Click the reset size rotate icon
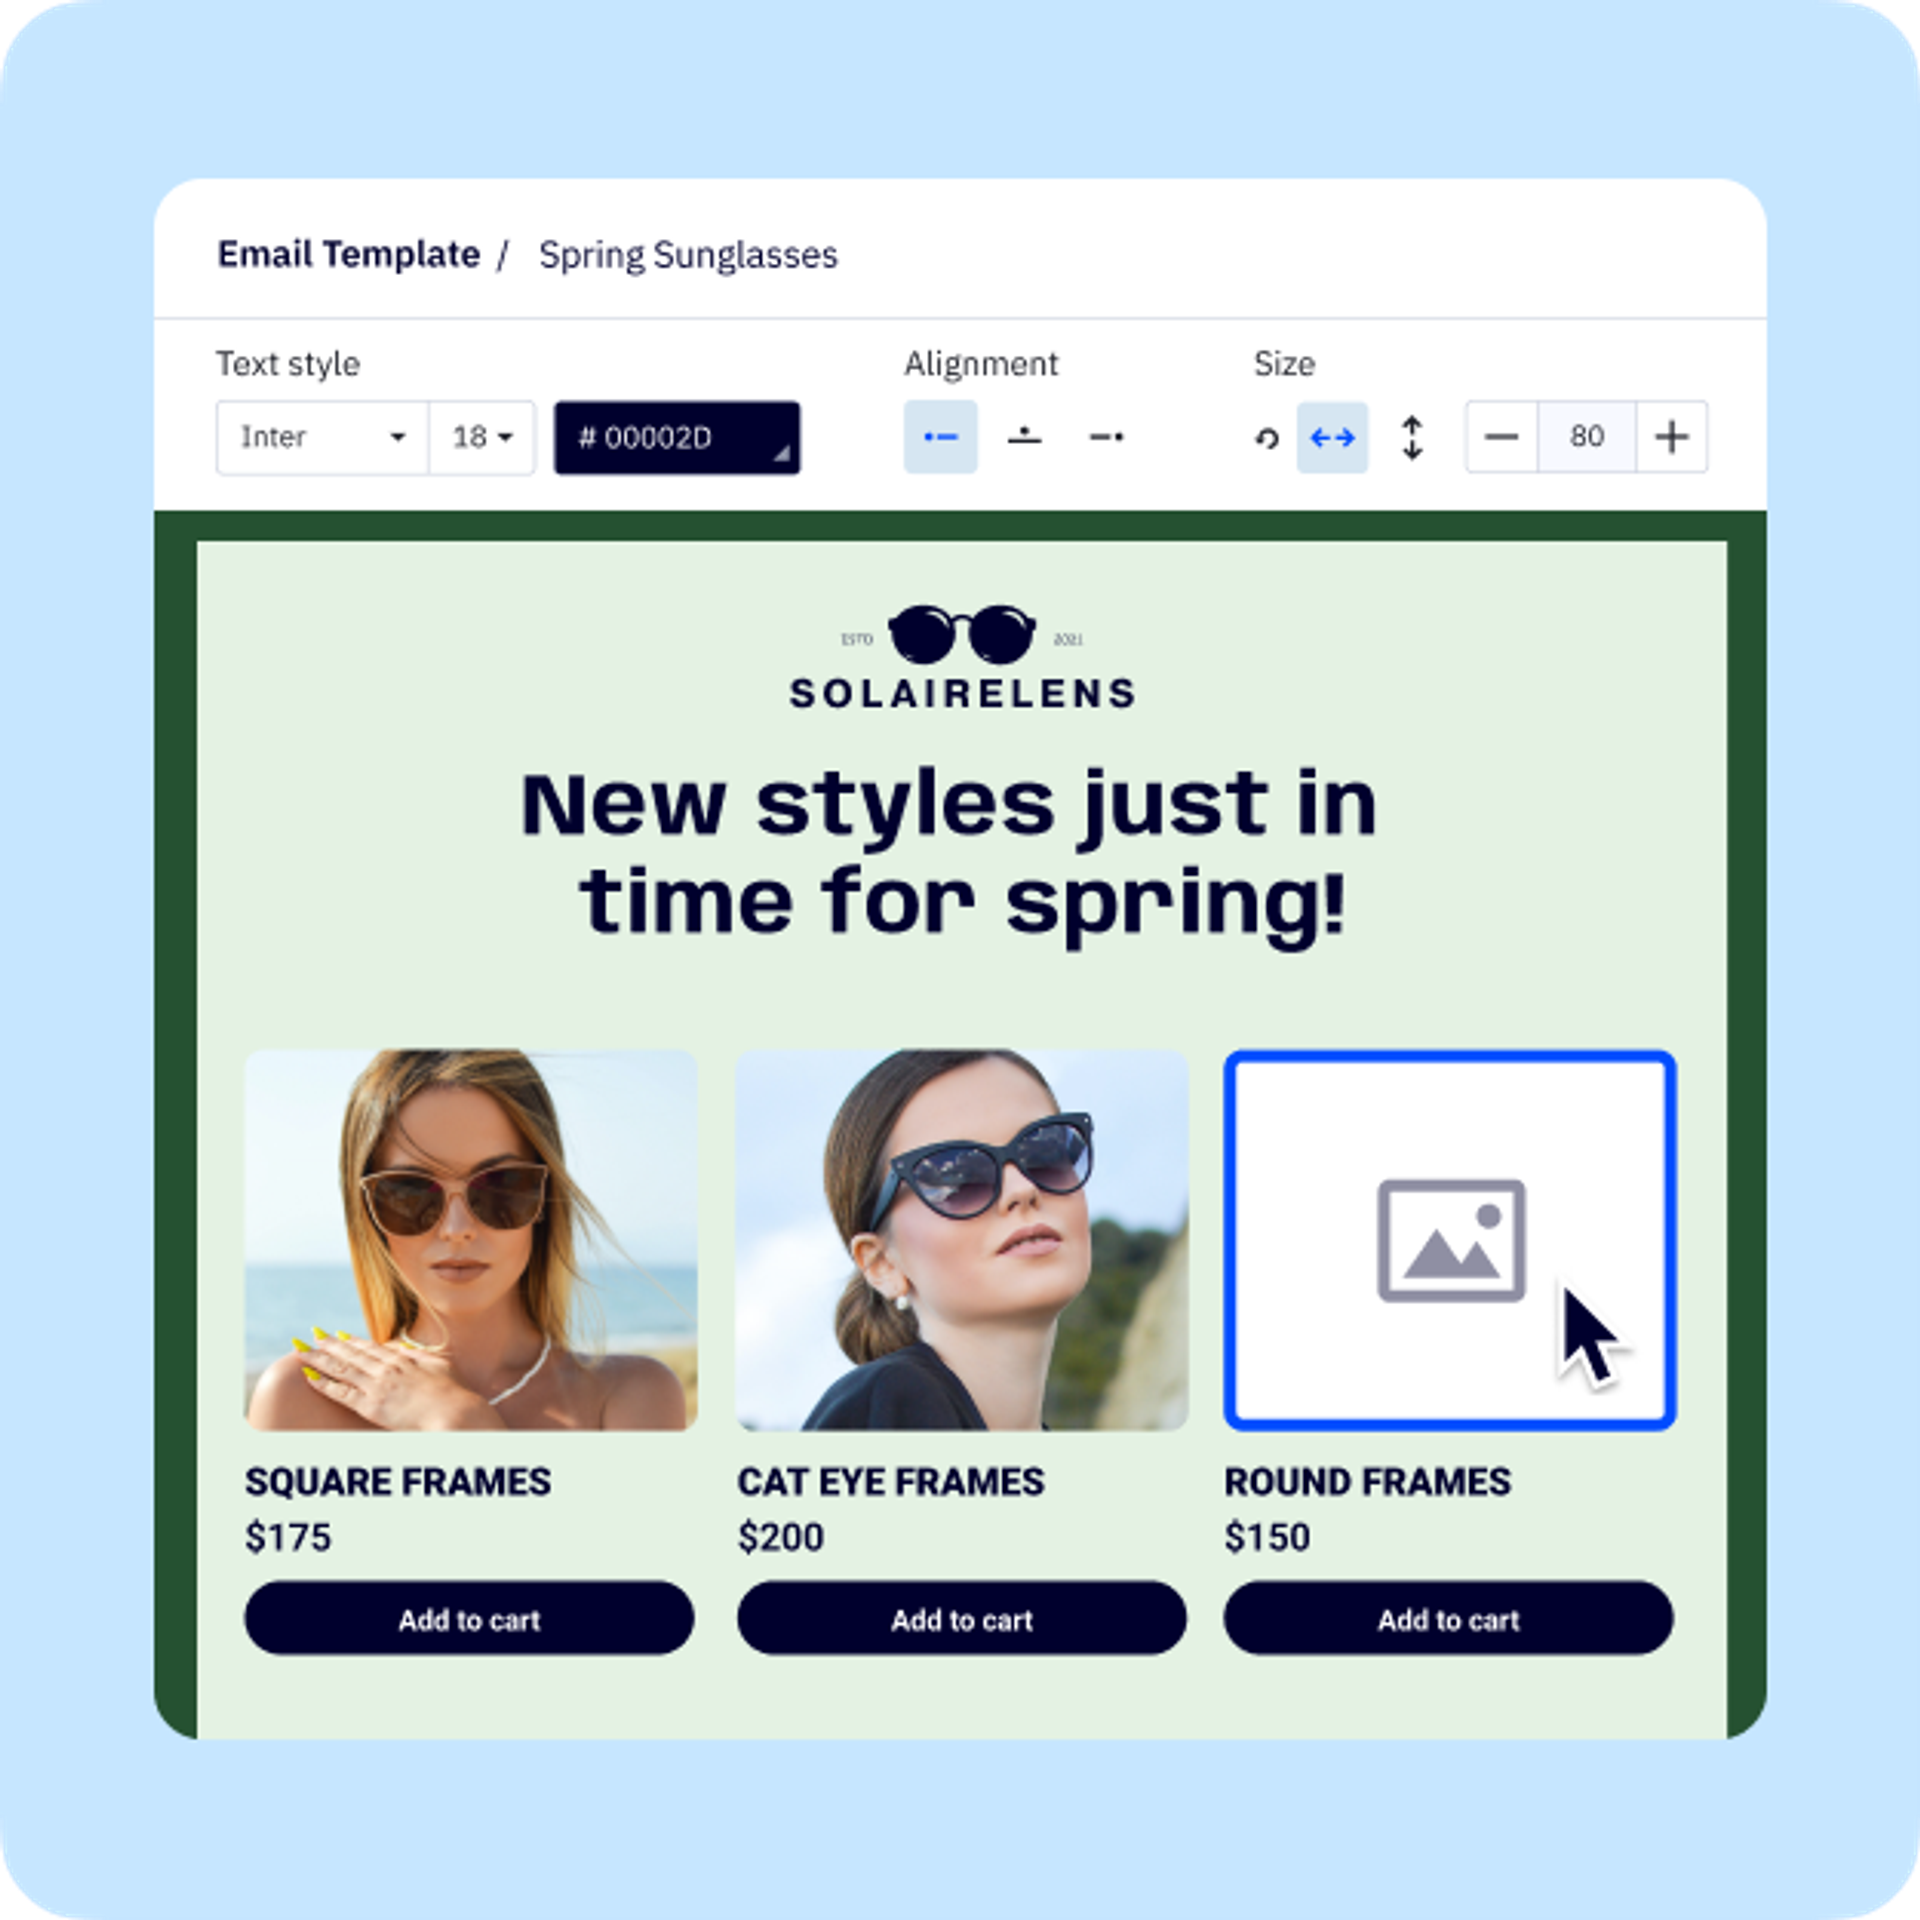This screenshot has width=1920, height=1920. click(1267, 438)
